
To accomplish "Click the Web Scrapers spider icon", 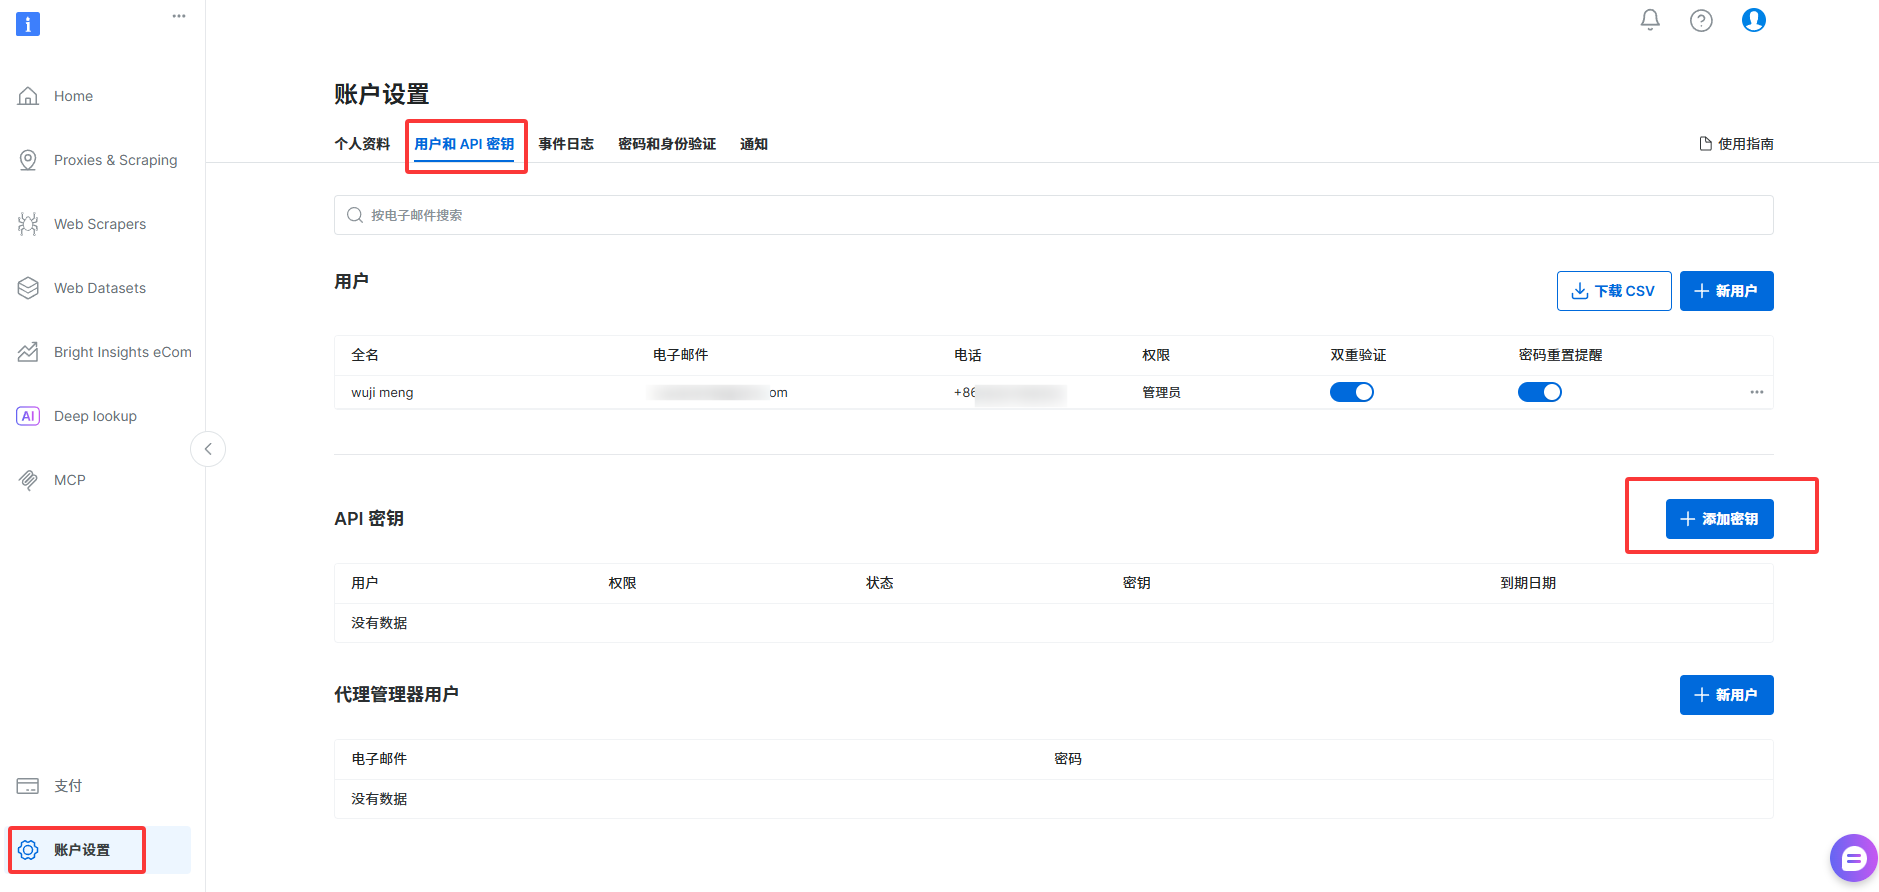I will [28, 224].
